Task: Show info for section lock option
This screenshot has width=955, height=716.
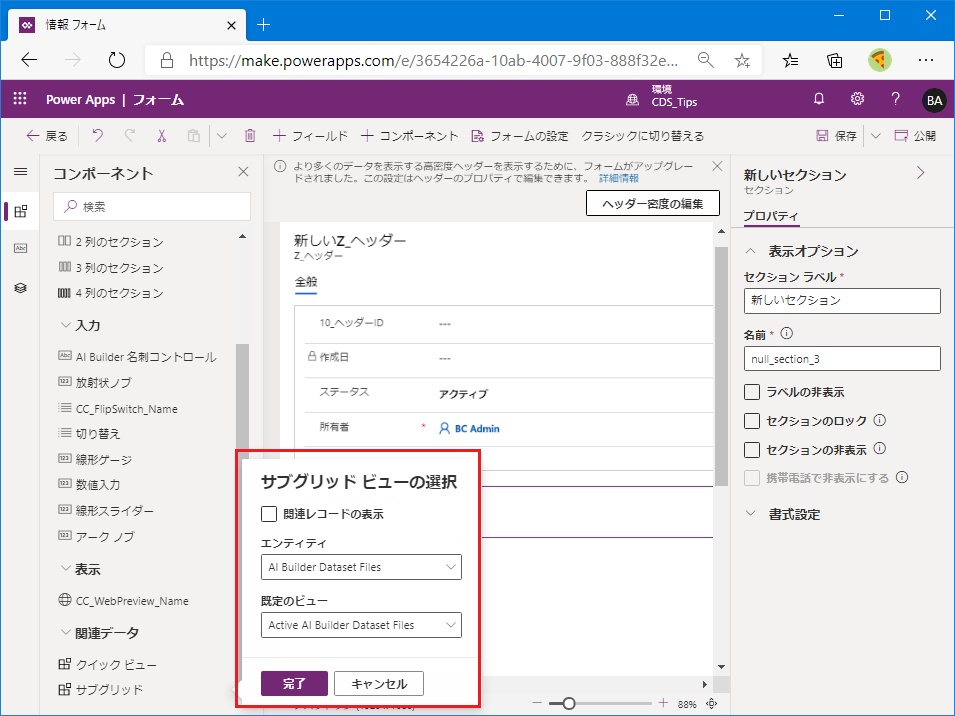Action: click(x=879, y=419)
